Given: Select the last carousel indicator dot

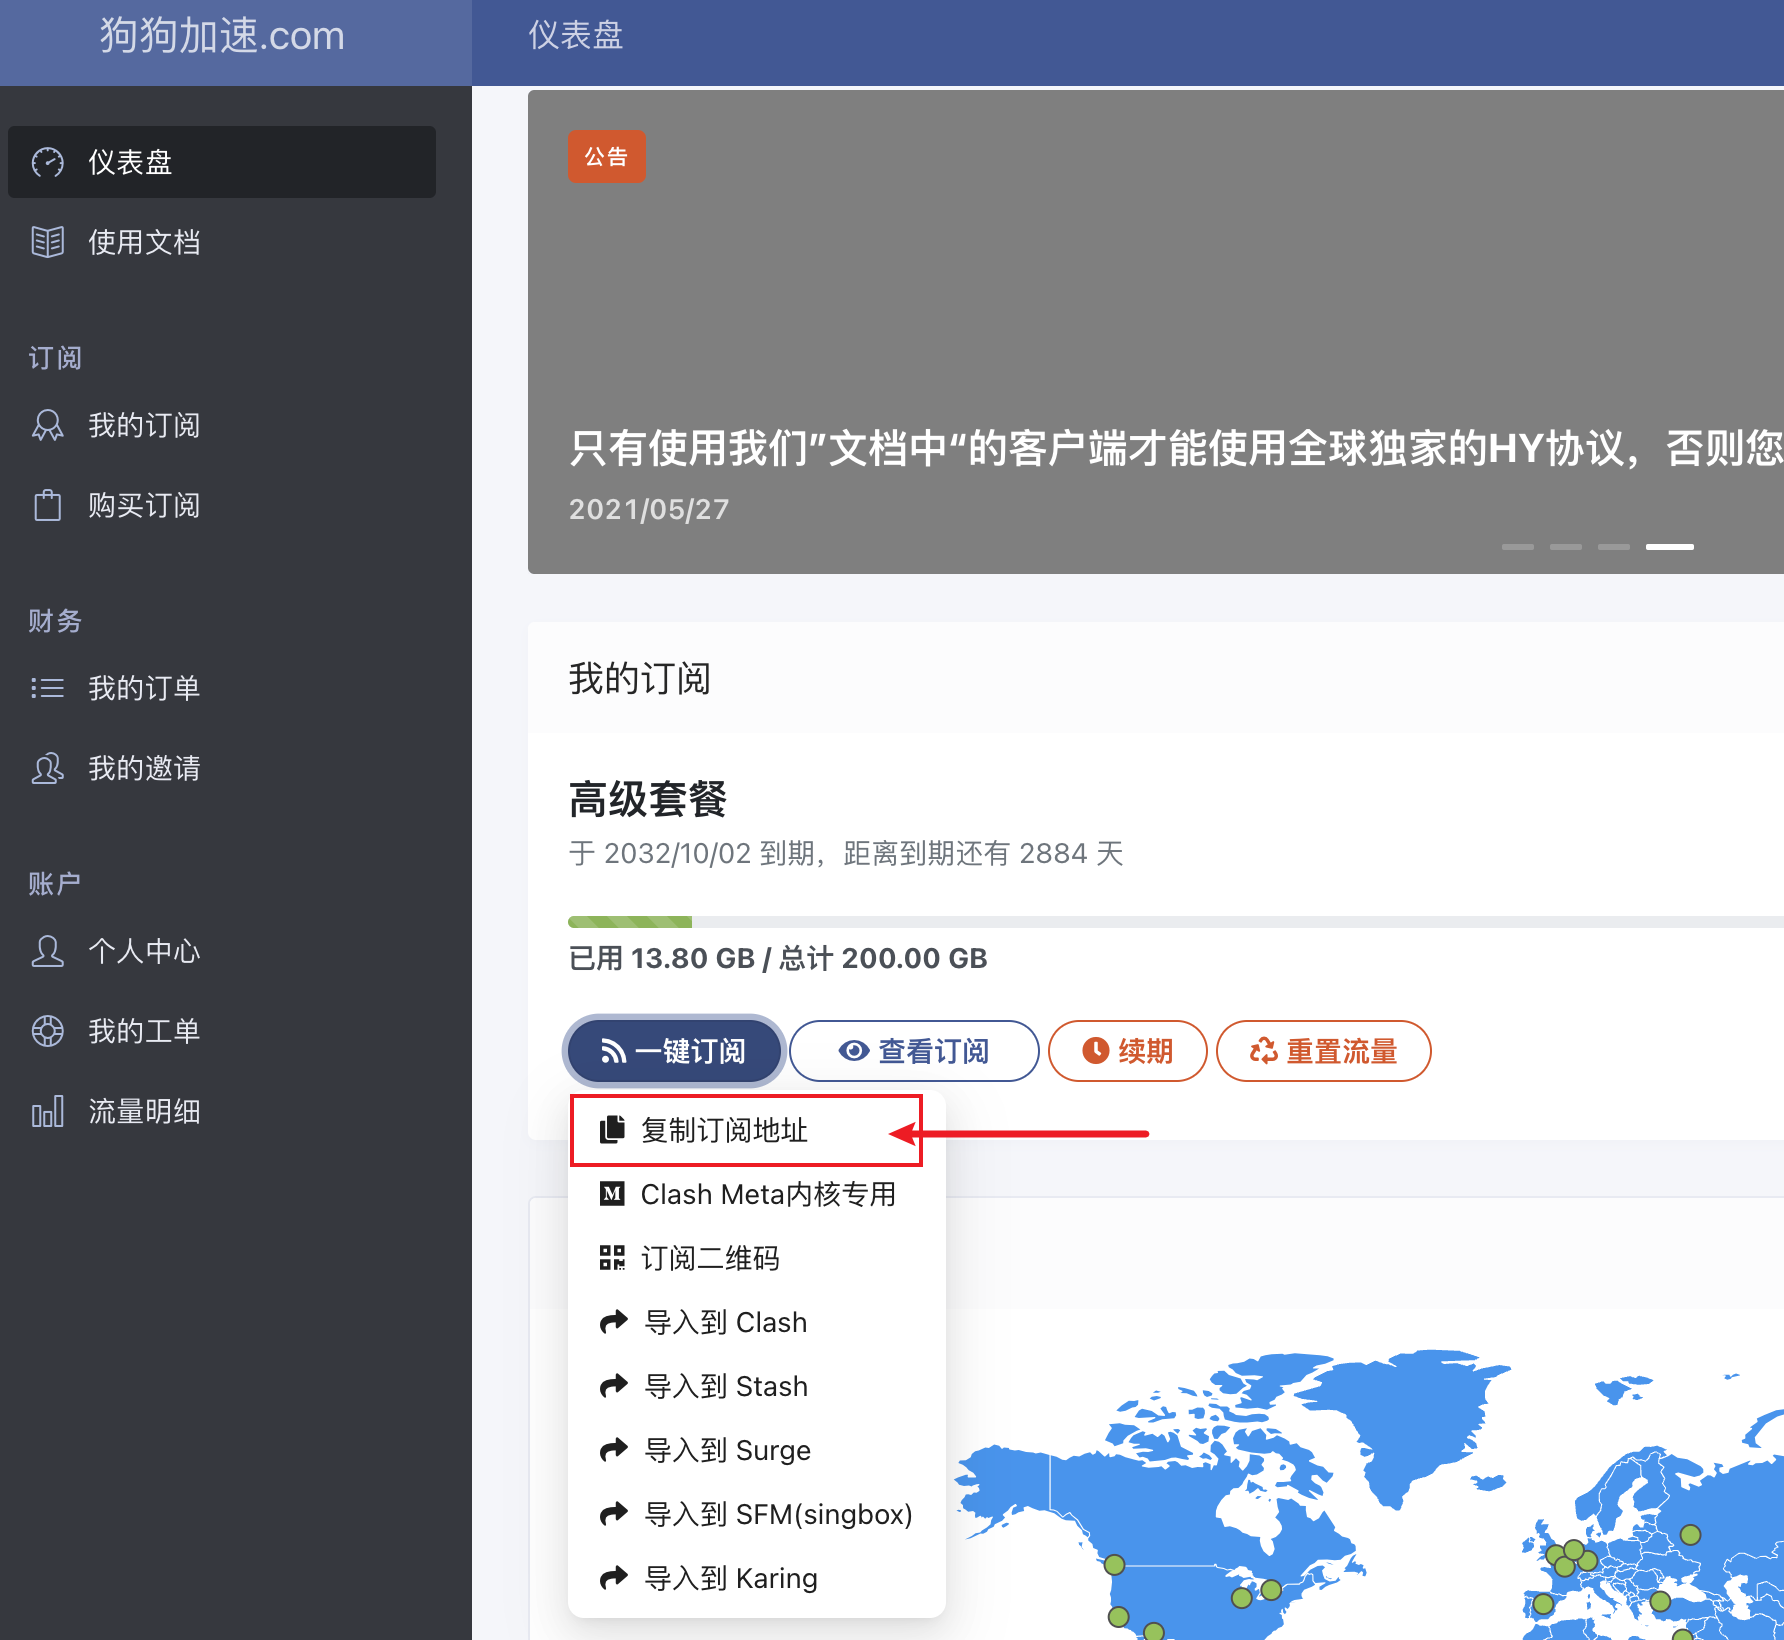Looking at the screenshot, I should coord(1669,546).
